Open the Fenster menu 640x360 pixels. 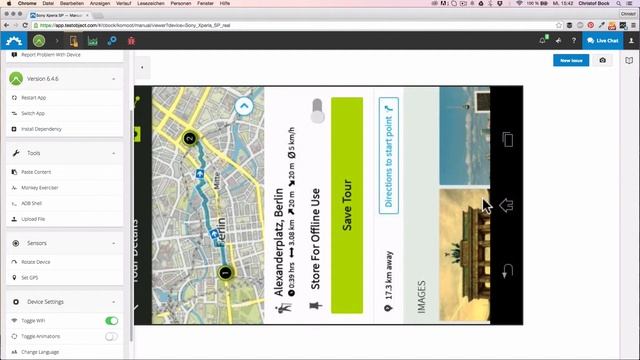(x=205, y=3)
